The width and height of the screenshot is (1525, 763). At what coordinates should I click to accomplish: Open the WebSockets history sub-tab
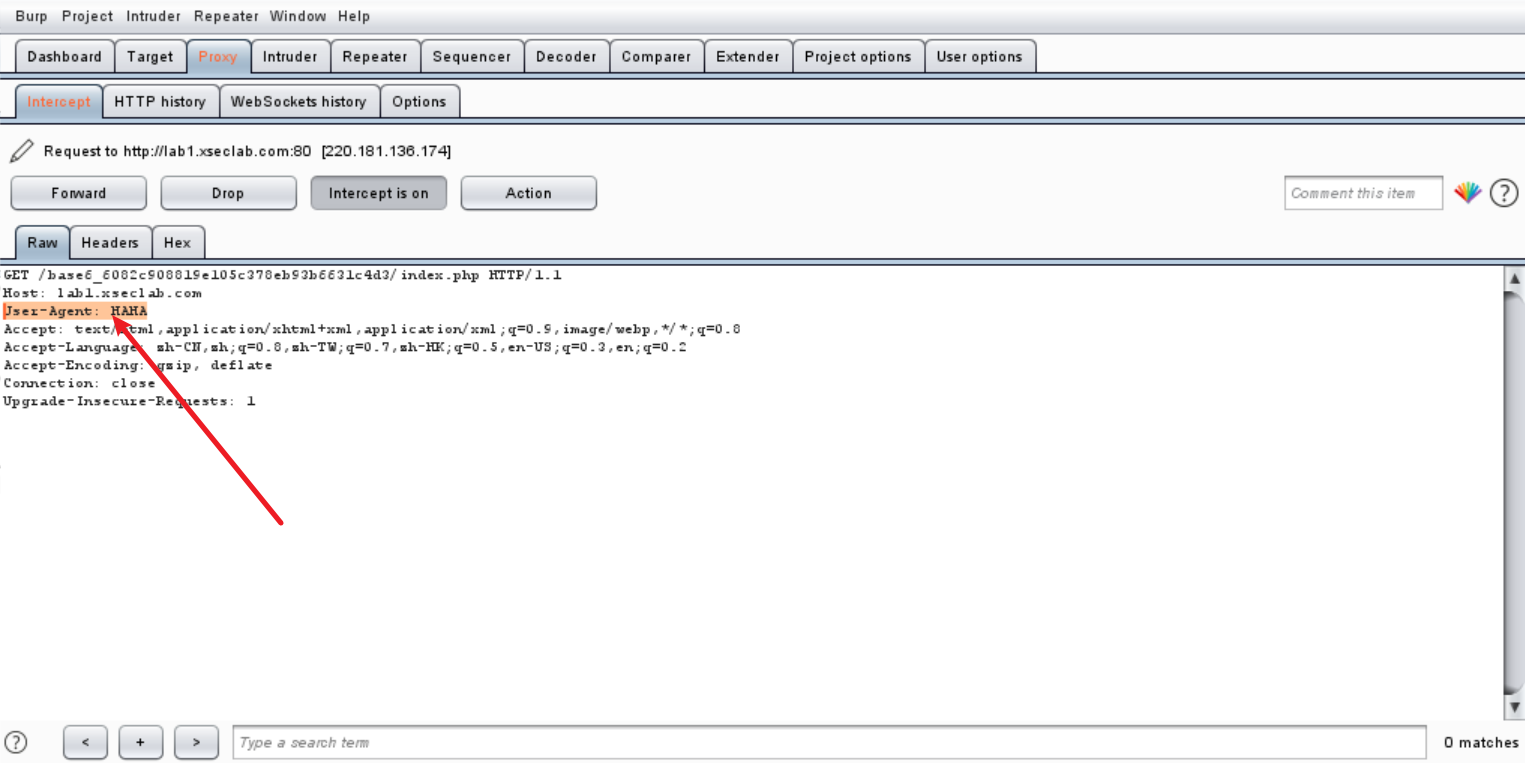[299, 102]
